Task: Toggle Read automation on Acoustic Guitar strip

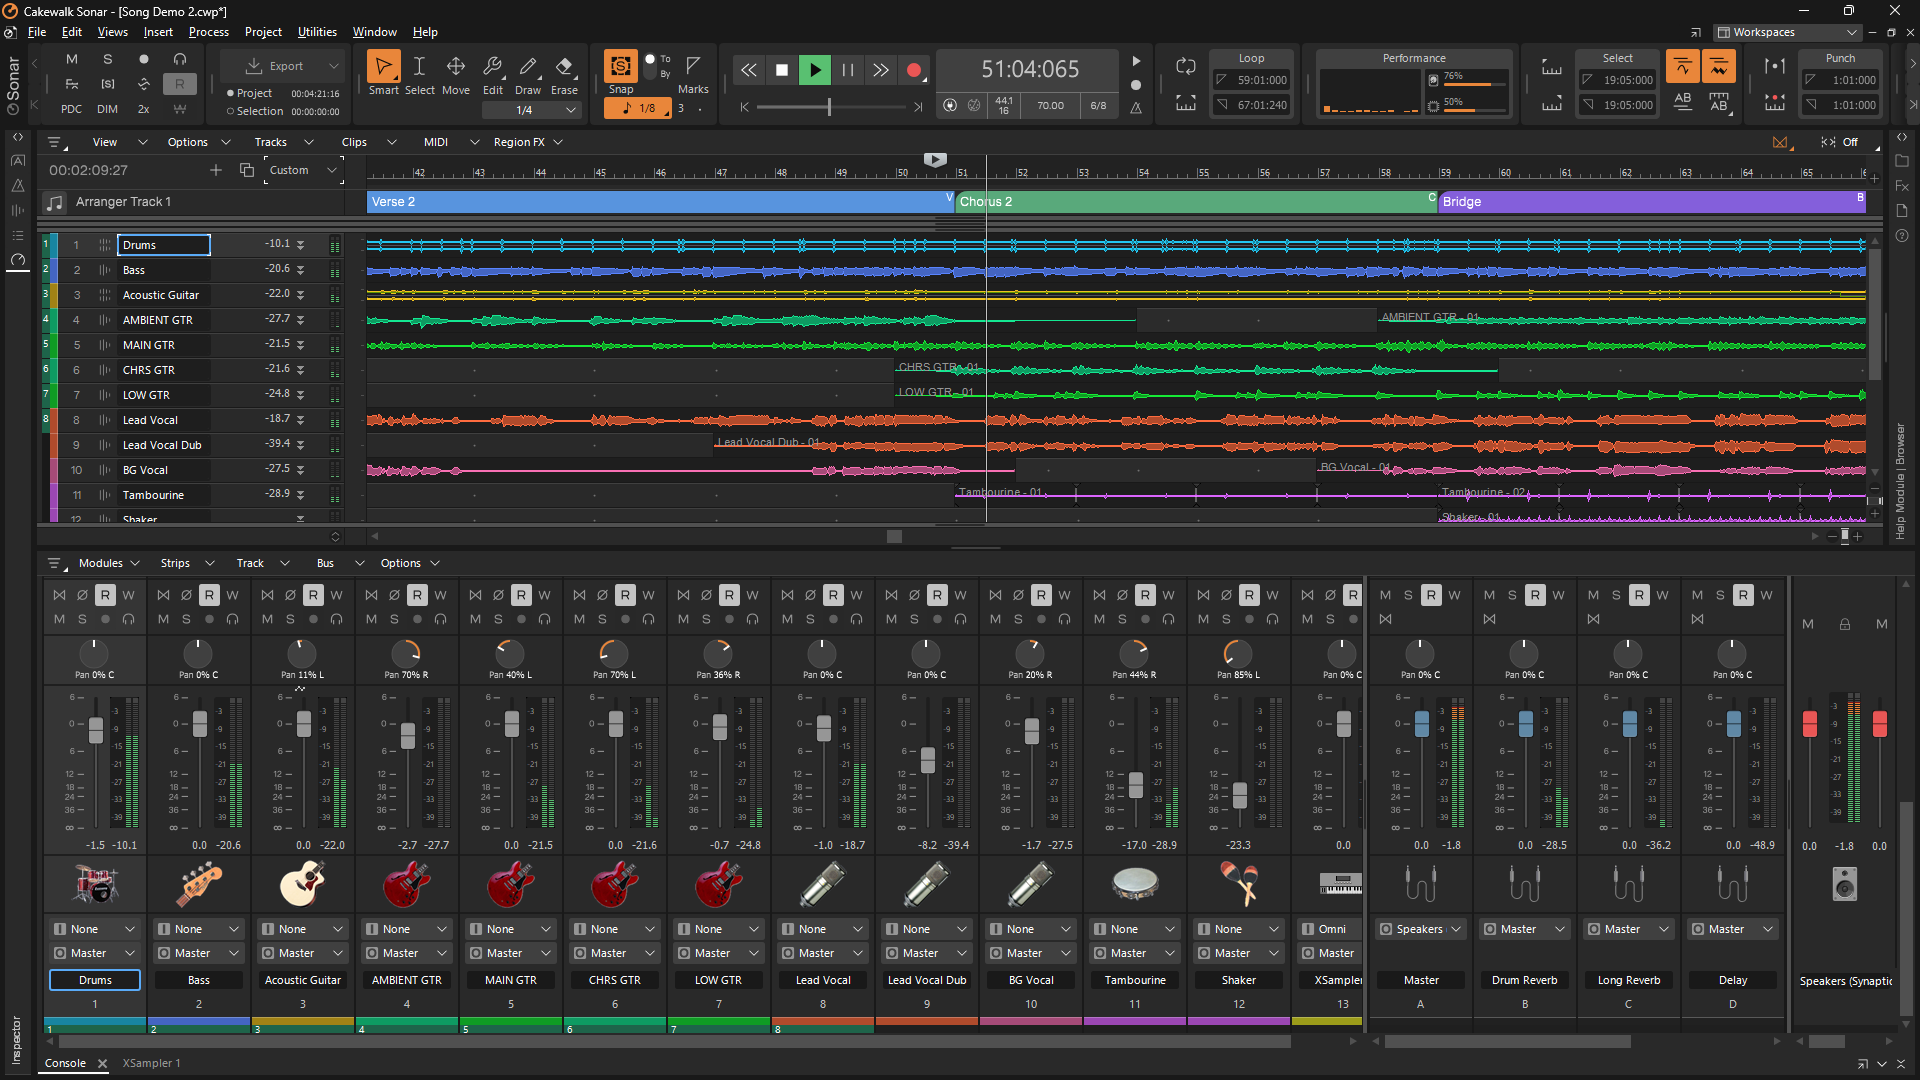Action: tap(313, 595)
